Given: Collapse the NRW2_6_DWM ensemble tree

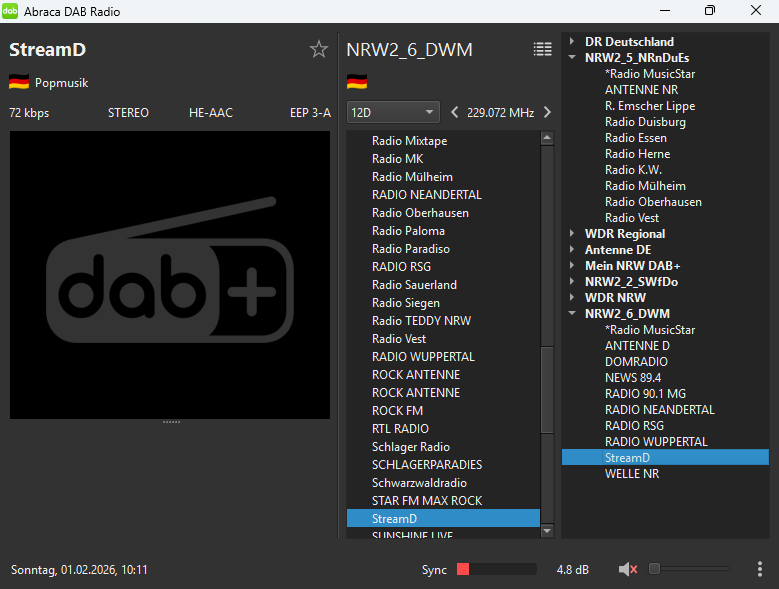Looking at the screenshot, I should pyautogui.click(x=572, y=314).
